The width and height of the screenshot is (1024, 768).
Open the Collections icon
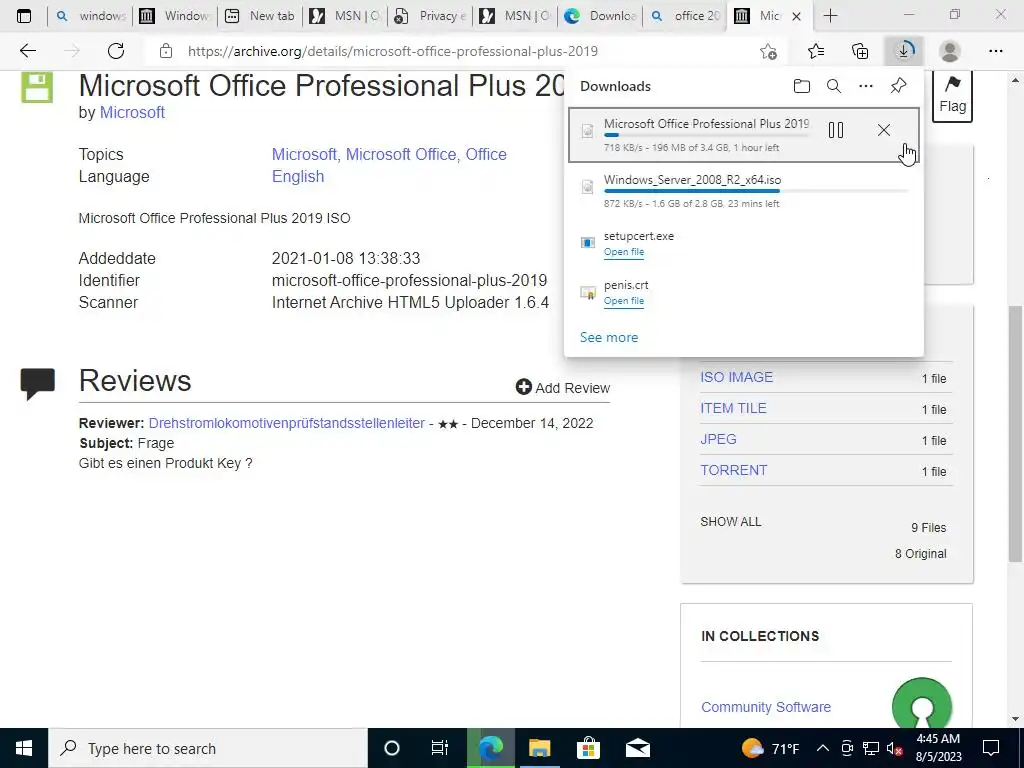click(x=860, y=51)
